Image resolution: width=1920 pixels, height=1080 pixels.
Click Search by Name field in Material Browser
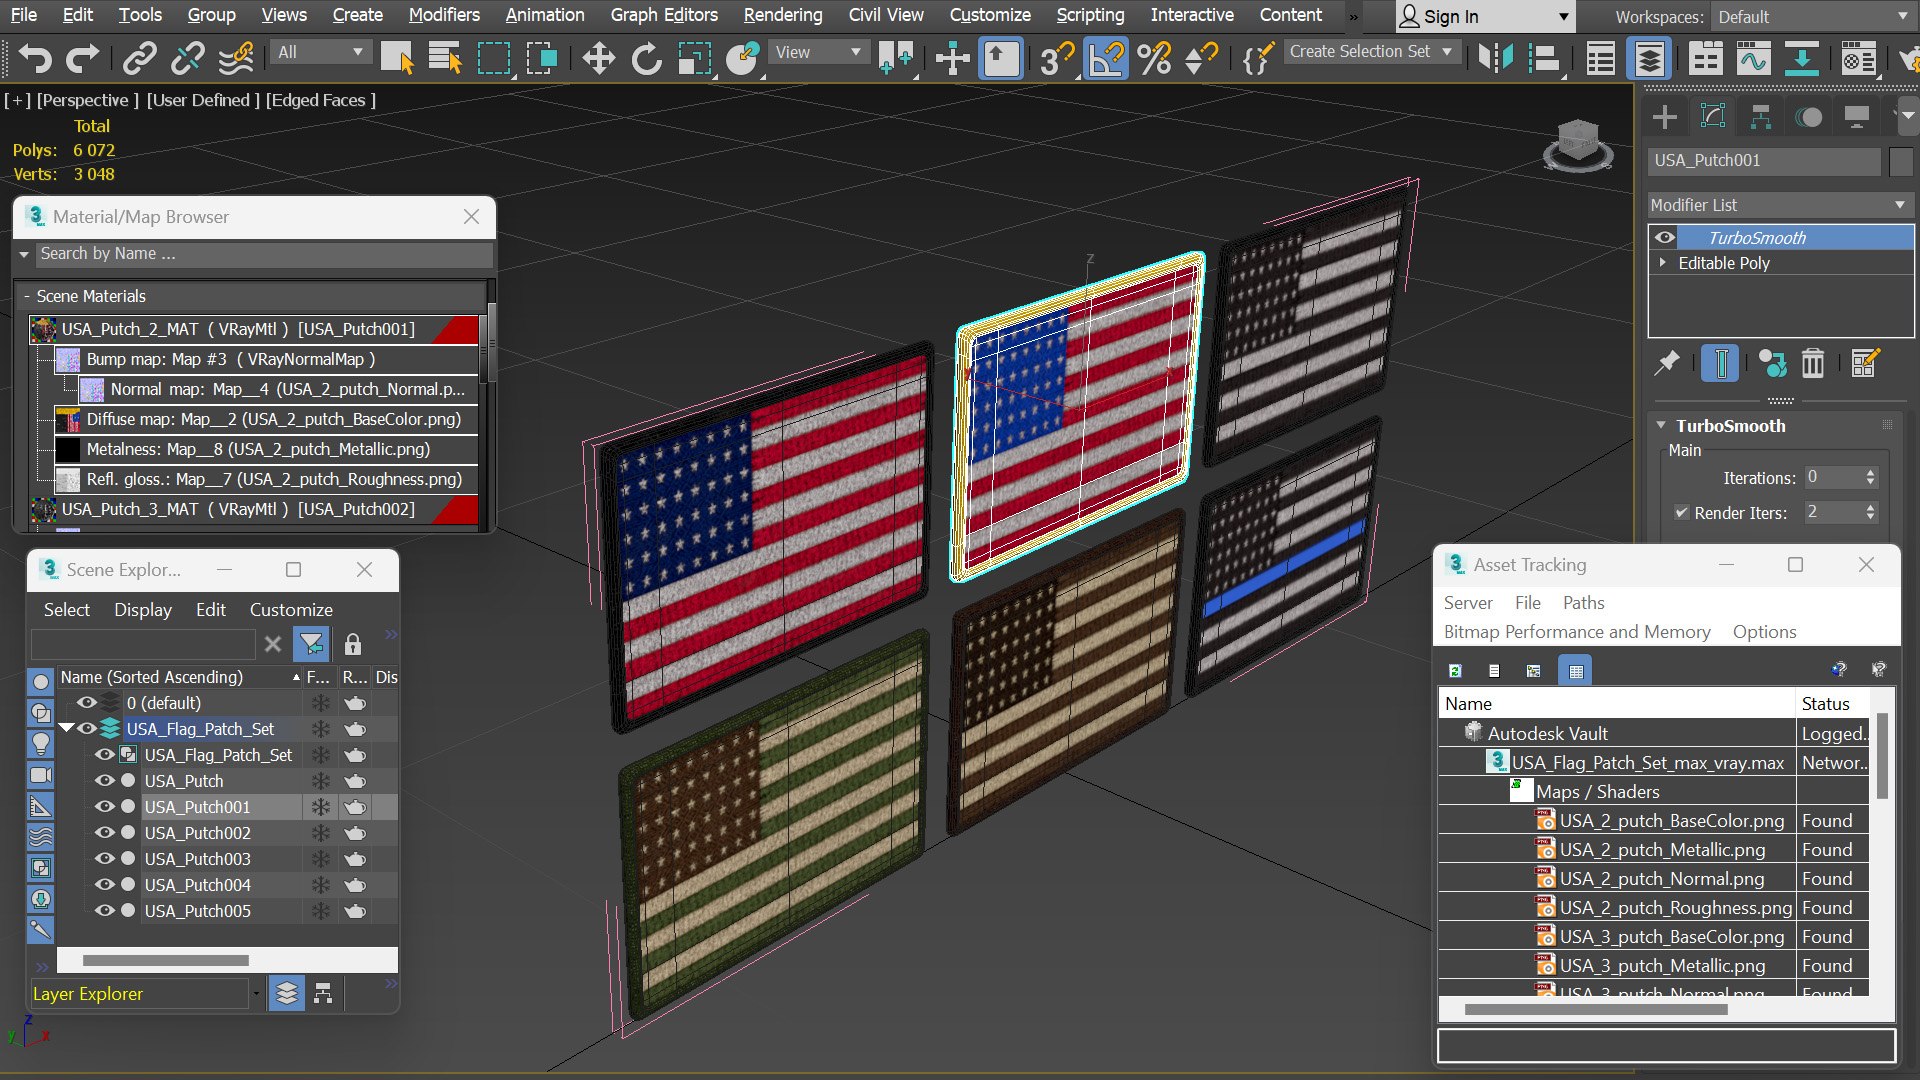click(264, 254)
